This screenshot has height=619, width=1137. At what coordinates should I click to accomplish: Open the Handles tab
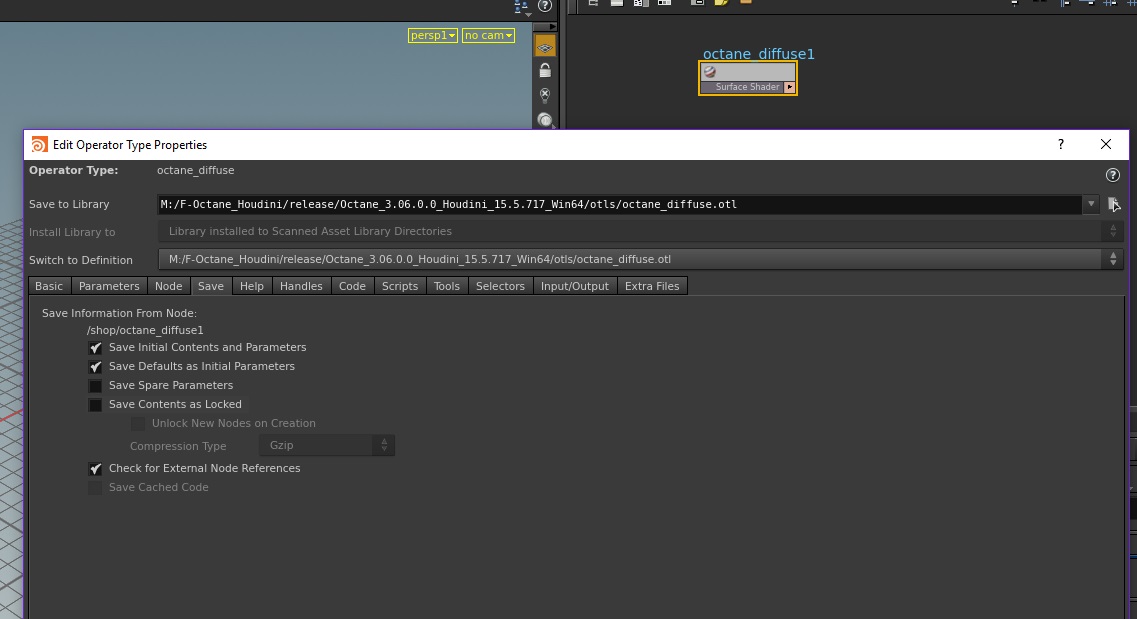302,286
